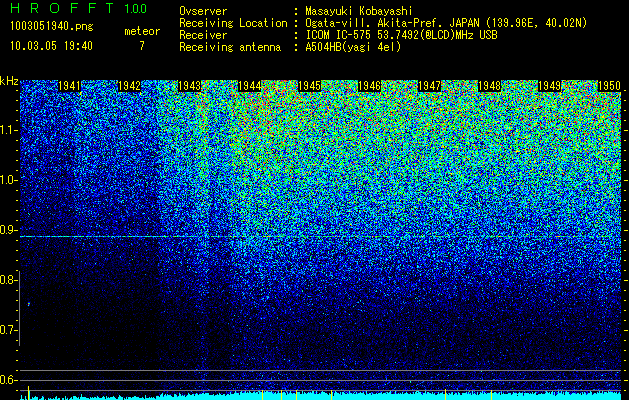The width and height of the screenshot is (629, 400).
Task: Click the Receiving antenna label
Action: 230,47
